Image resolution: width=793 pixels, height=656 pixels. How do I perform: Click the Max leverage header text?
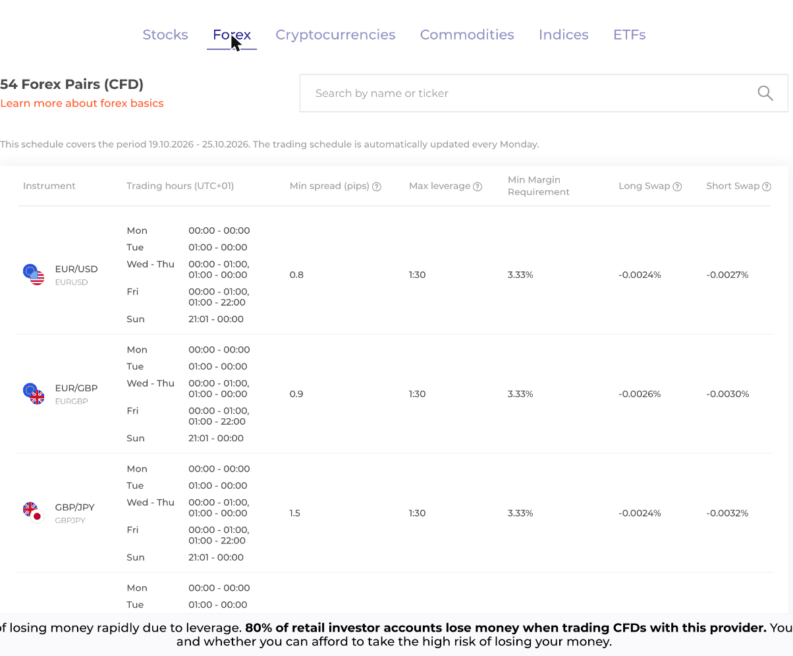[x=439, y=186]
